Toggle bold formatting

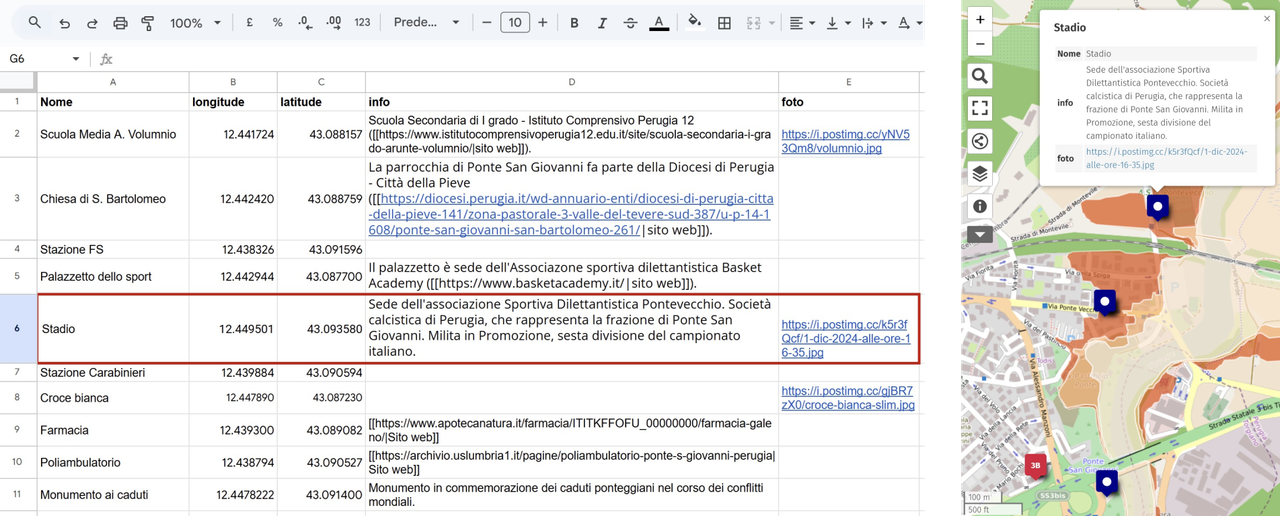coord(574,23)
